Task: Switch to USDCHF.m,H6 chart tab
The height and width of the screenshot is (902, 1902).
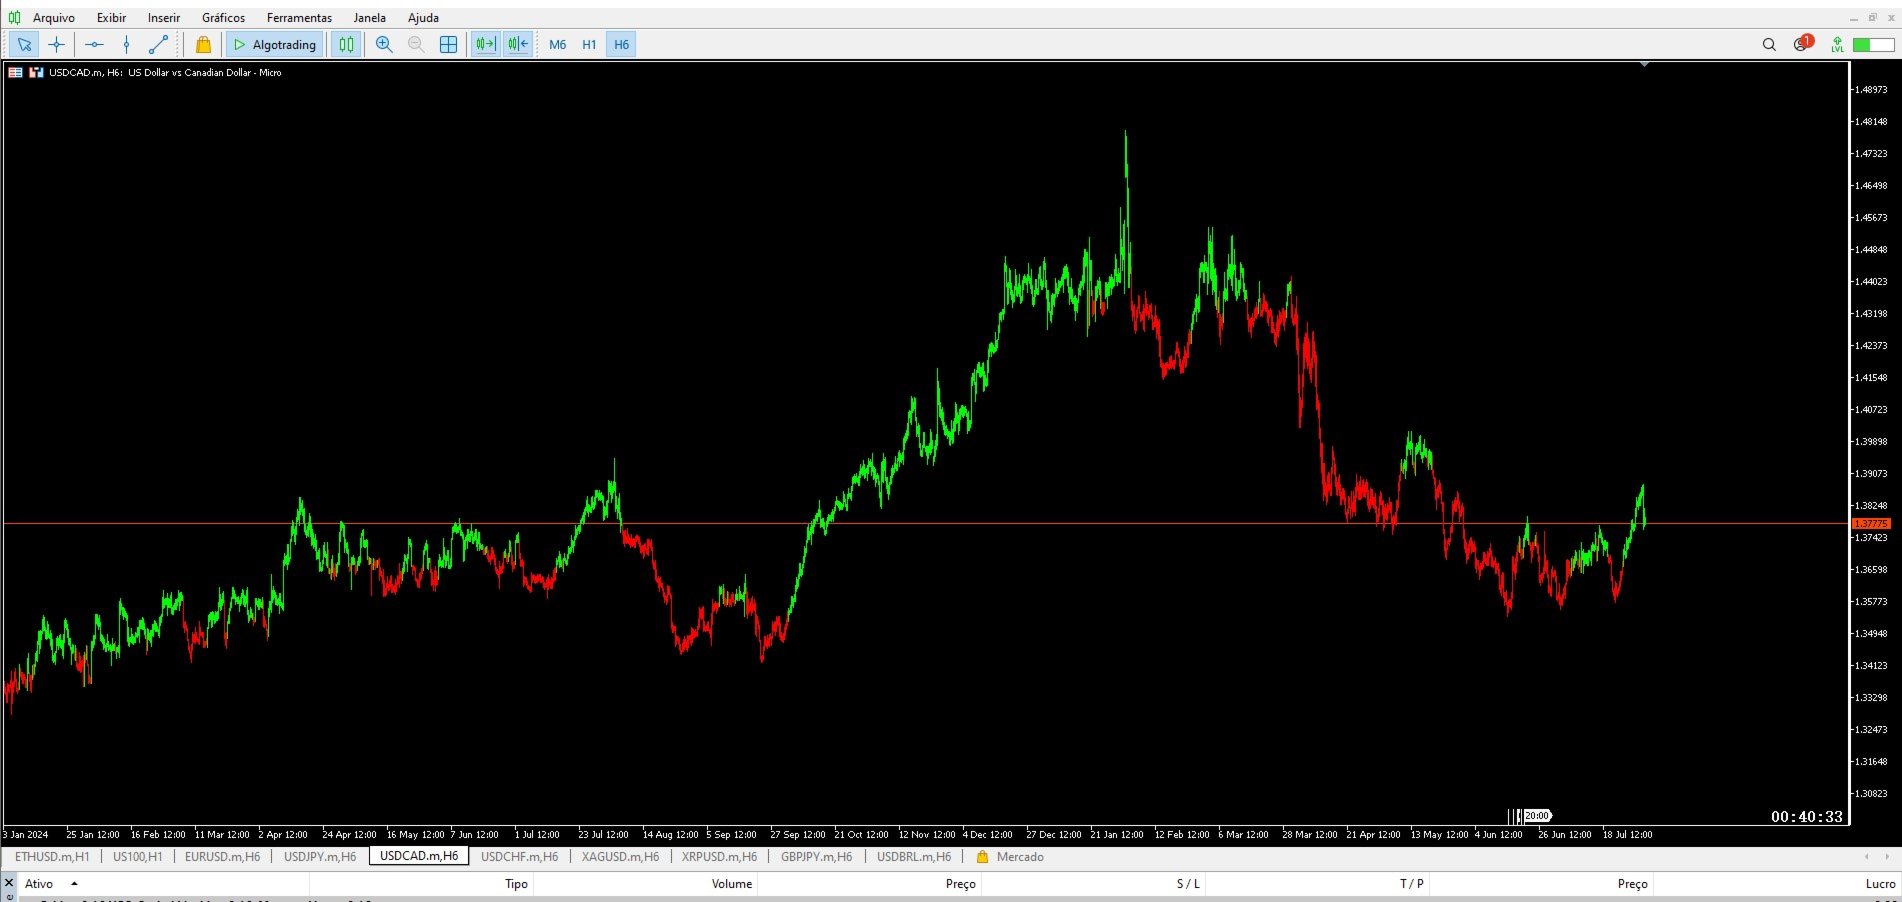Action: pyautogui.click(x=519, y=856)
